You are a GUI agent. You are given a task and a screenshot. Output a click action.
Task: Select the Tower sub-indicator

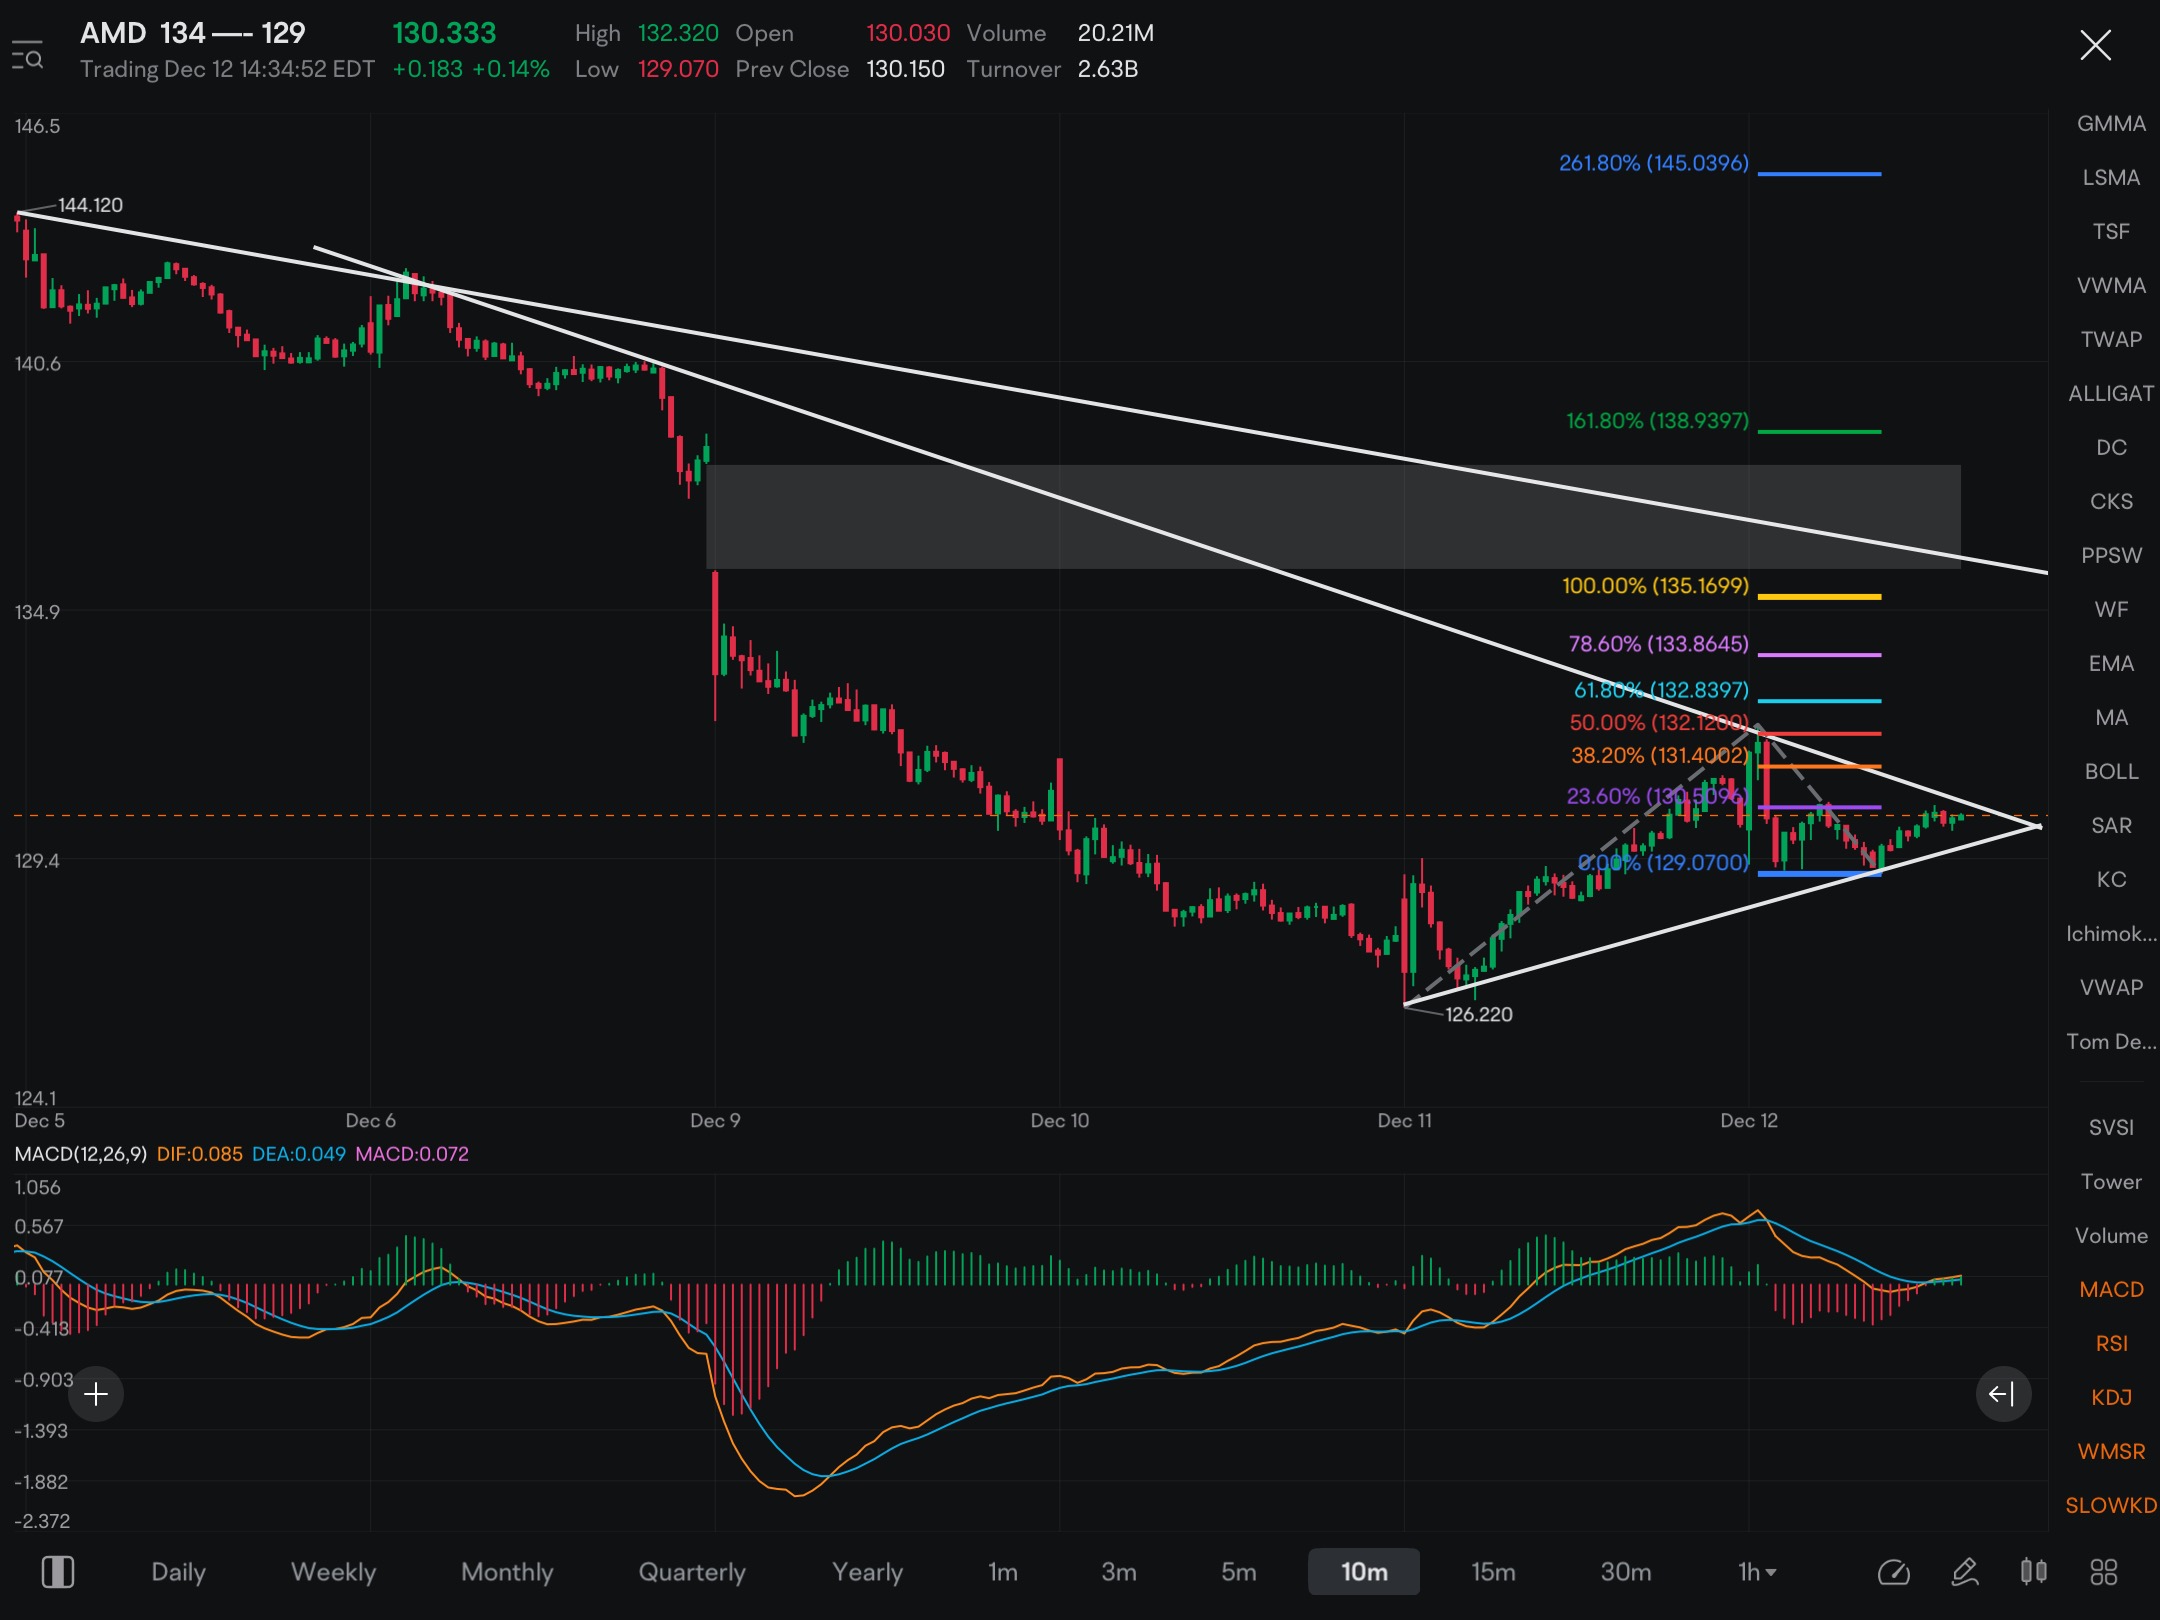(x=2111, y=1182)
